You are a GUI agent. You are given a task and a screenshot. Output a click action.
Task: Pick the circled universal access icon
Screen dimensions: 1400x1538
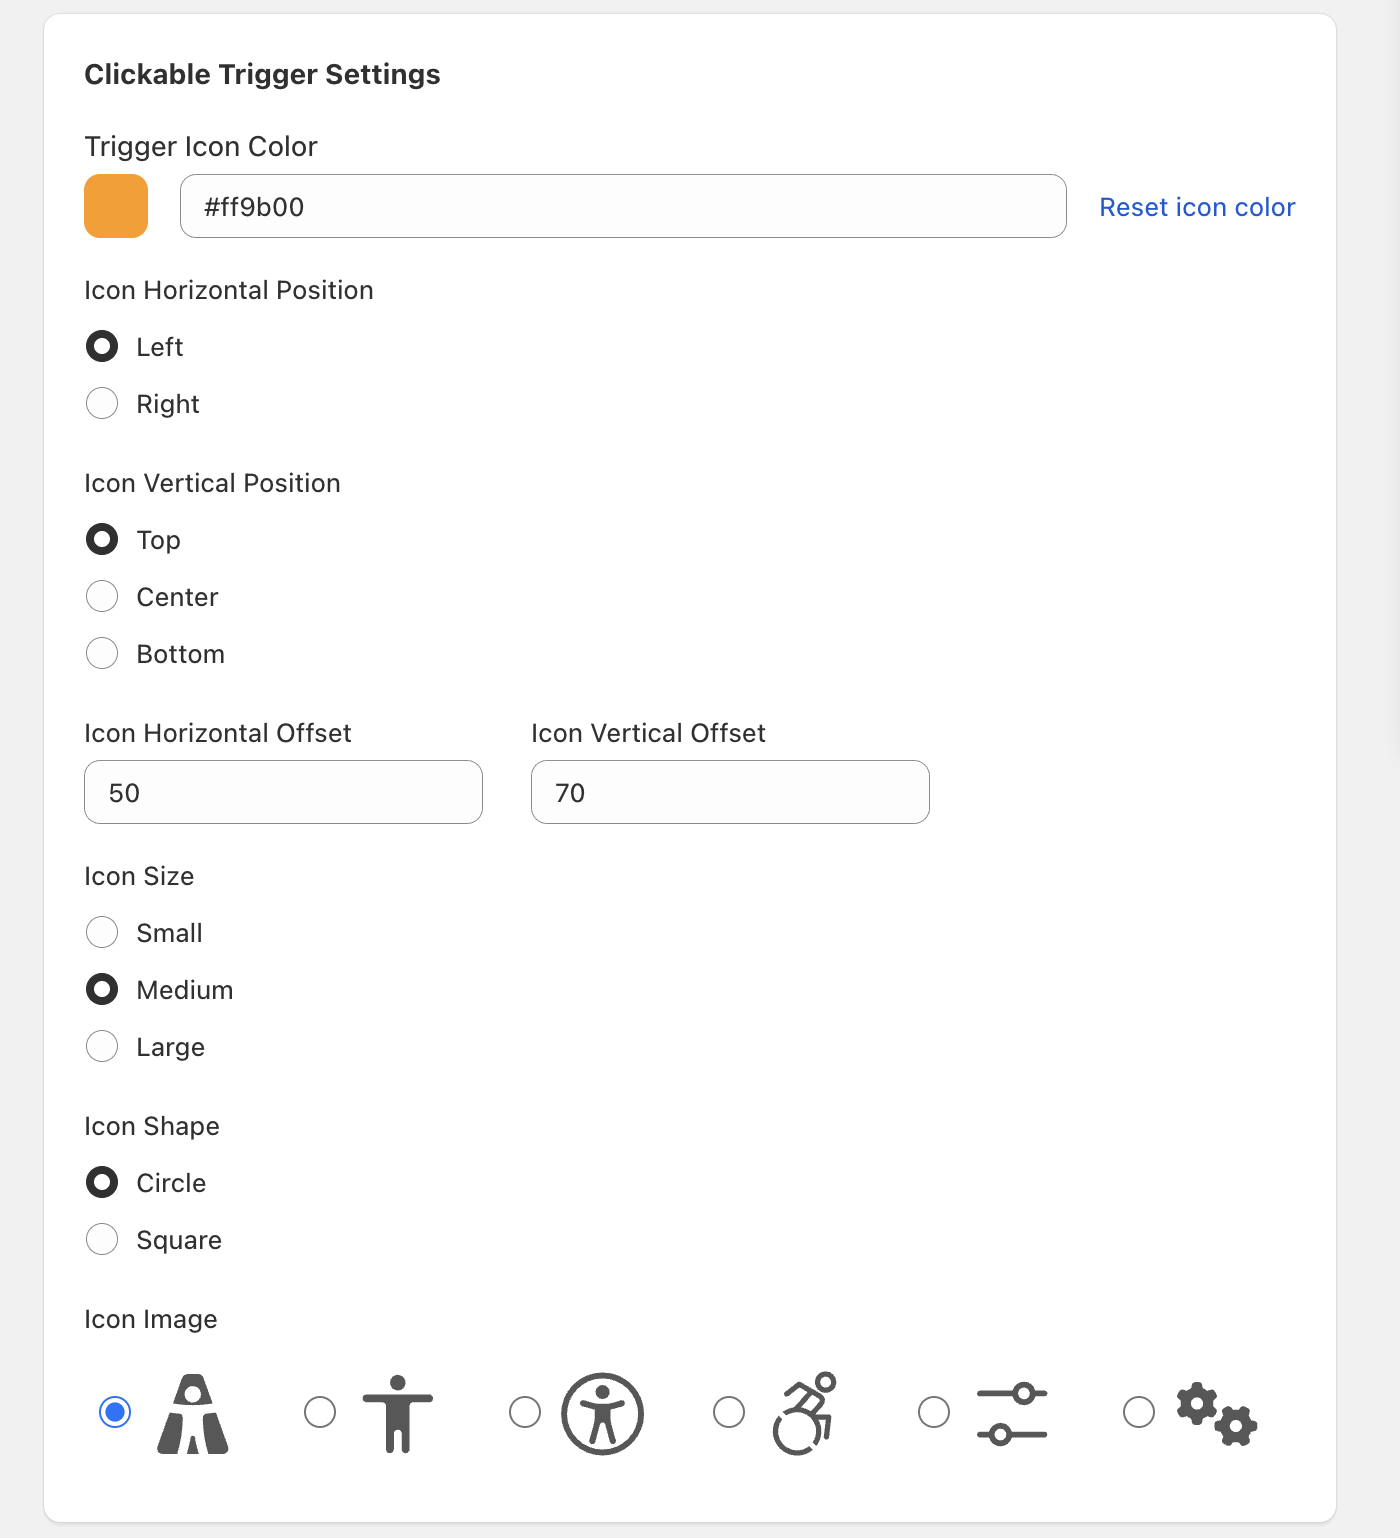pyautogui.click(x=525, y=1412)
